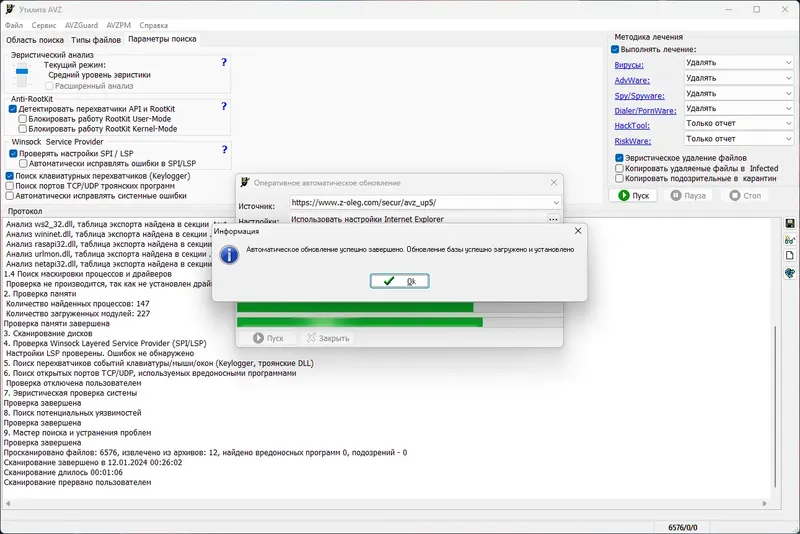
Task: Confirm the update message with Ok
Action: coord(399,281)
